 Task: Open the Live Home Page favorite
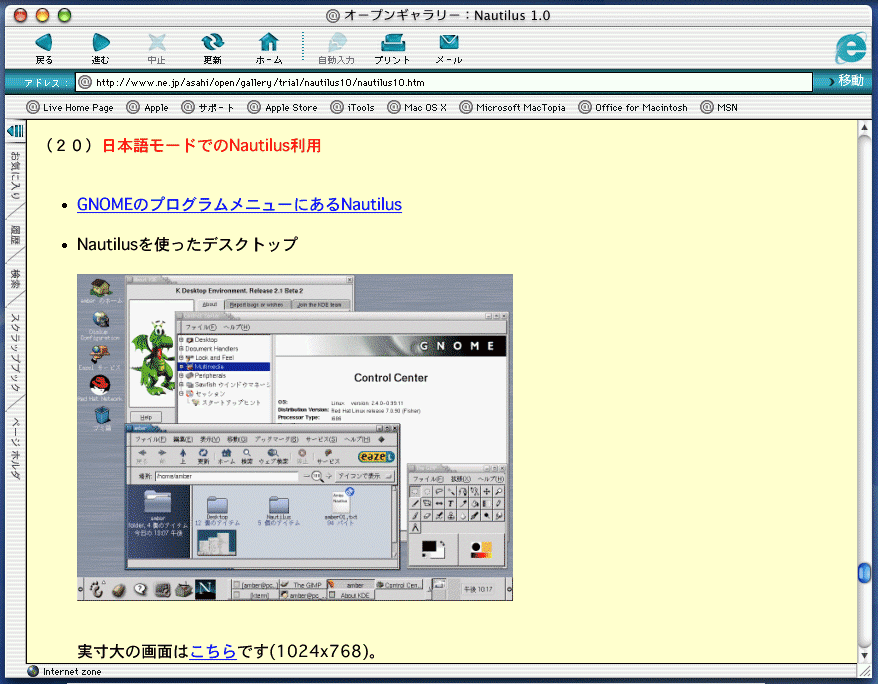tap(71, 107)
